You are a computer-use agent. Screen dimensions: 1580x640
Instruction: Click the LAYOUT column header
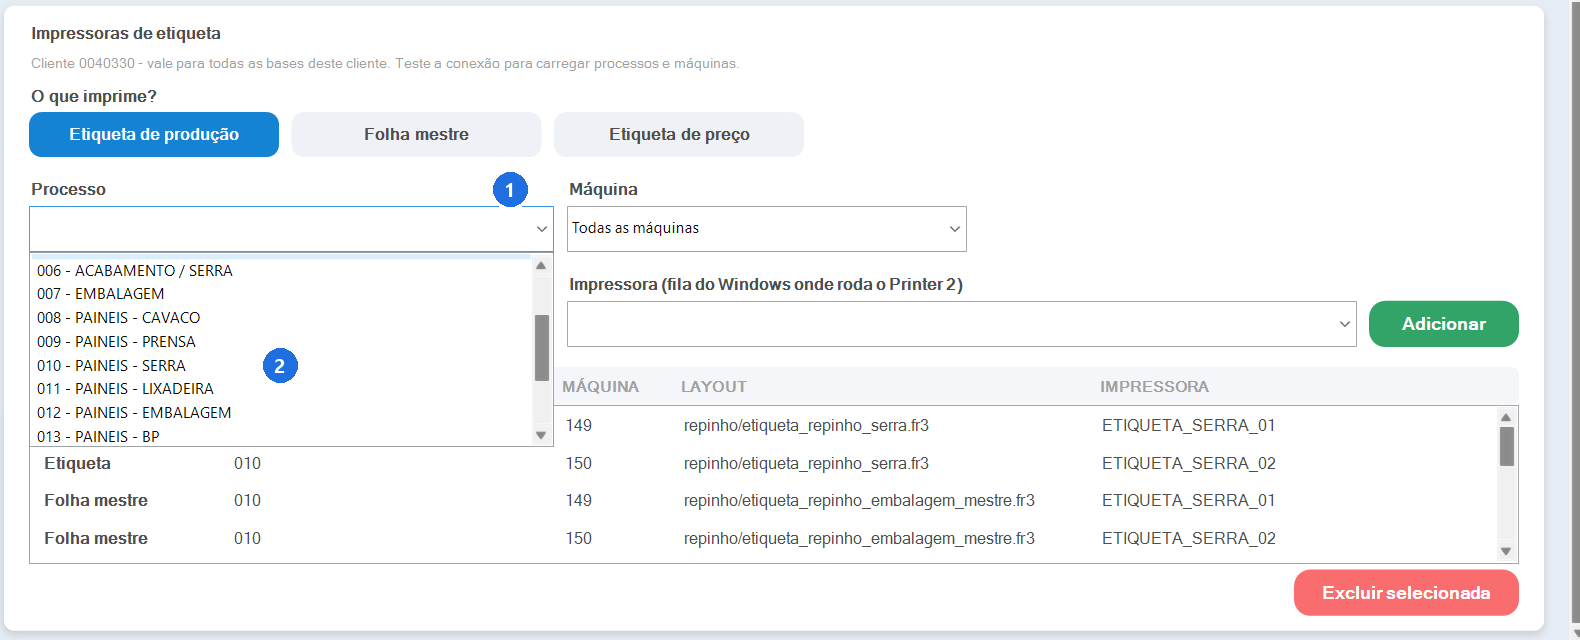(x=714, y=387)
